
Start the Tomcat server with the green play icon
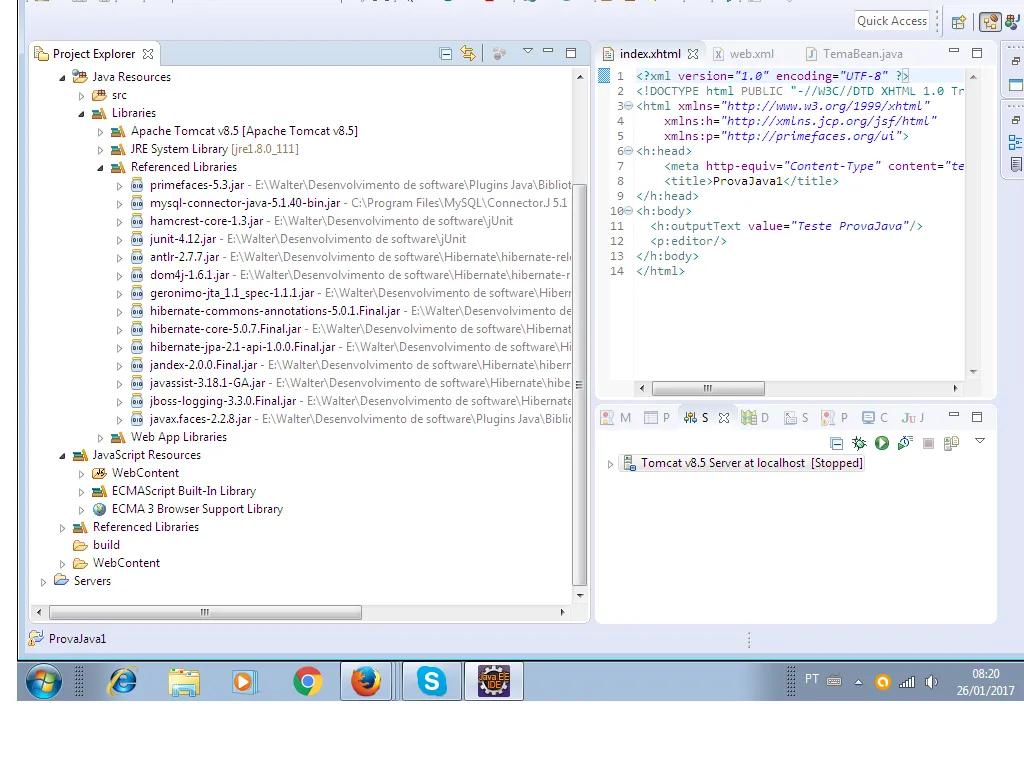(882, 443)
